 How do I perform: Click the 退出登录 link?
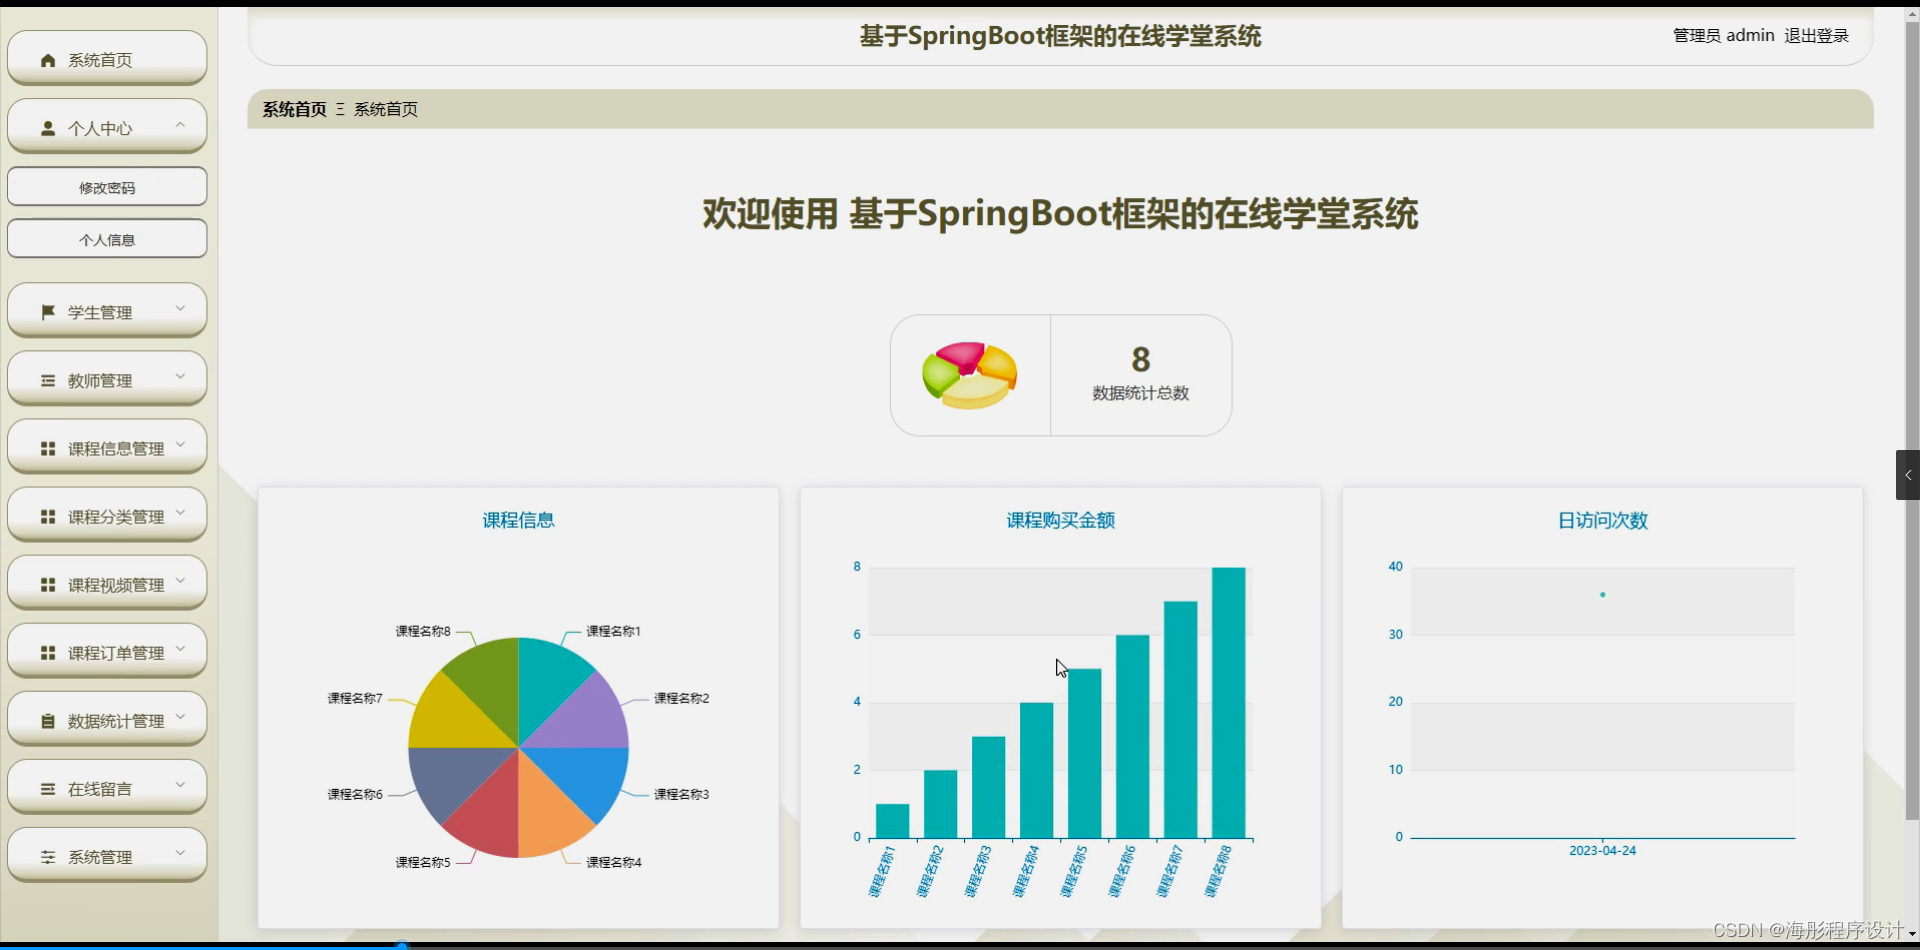[x=1817, y=35]
